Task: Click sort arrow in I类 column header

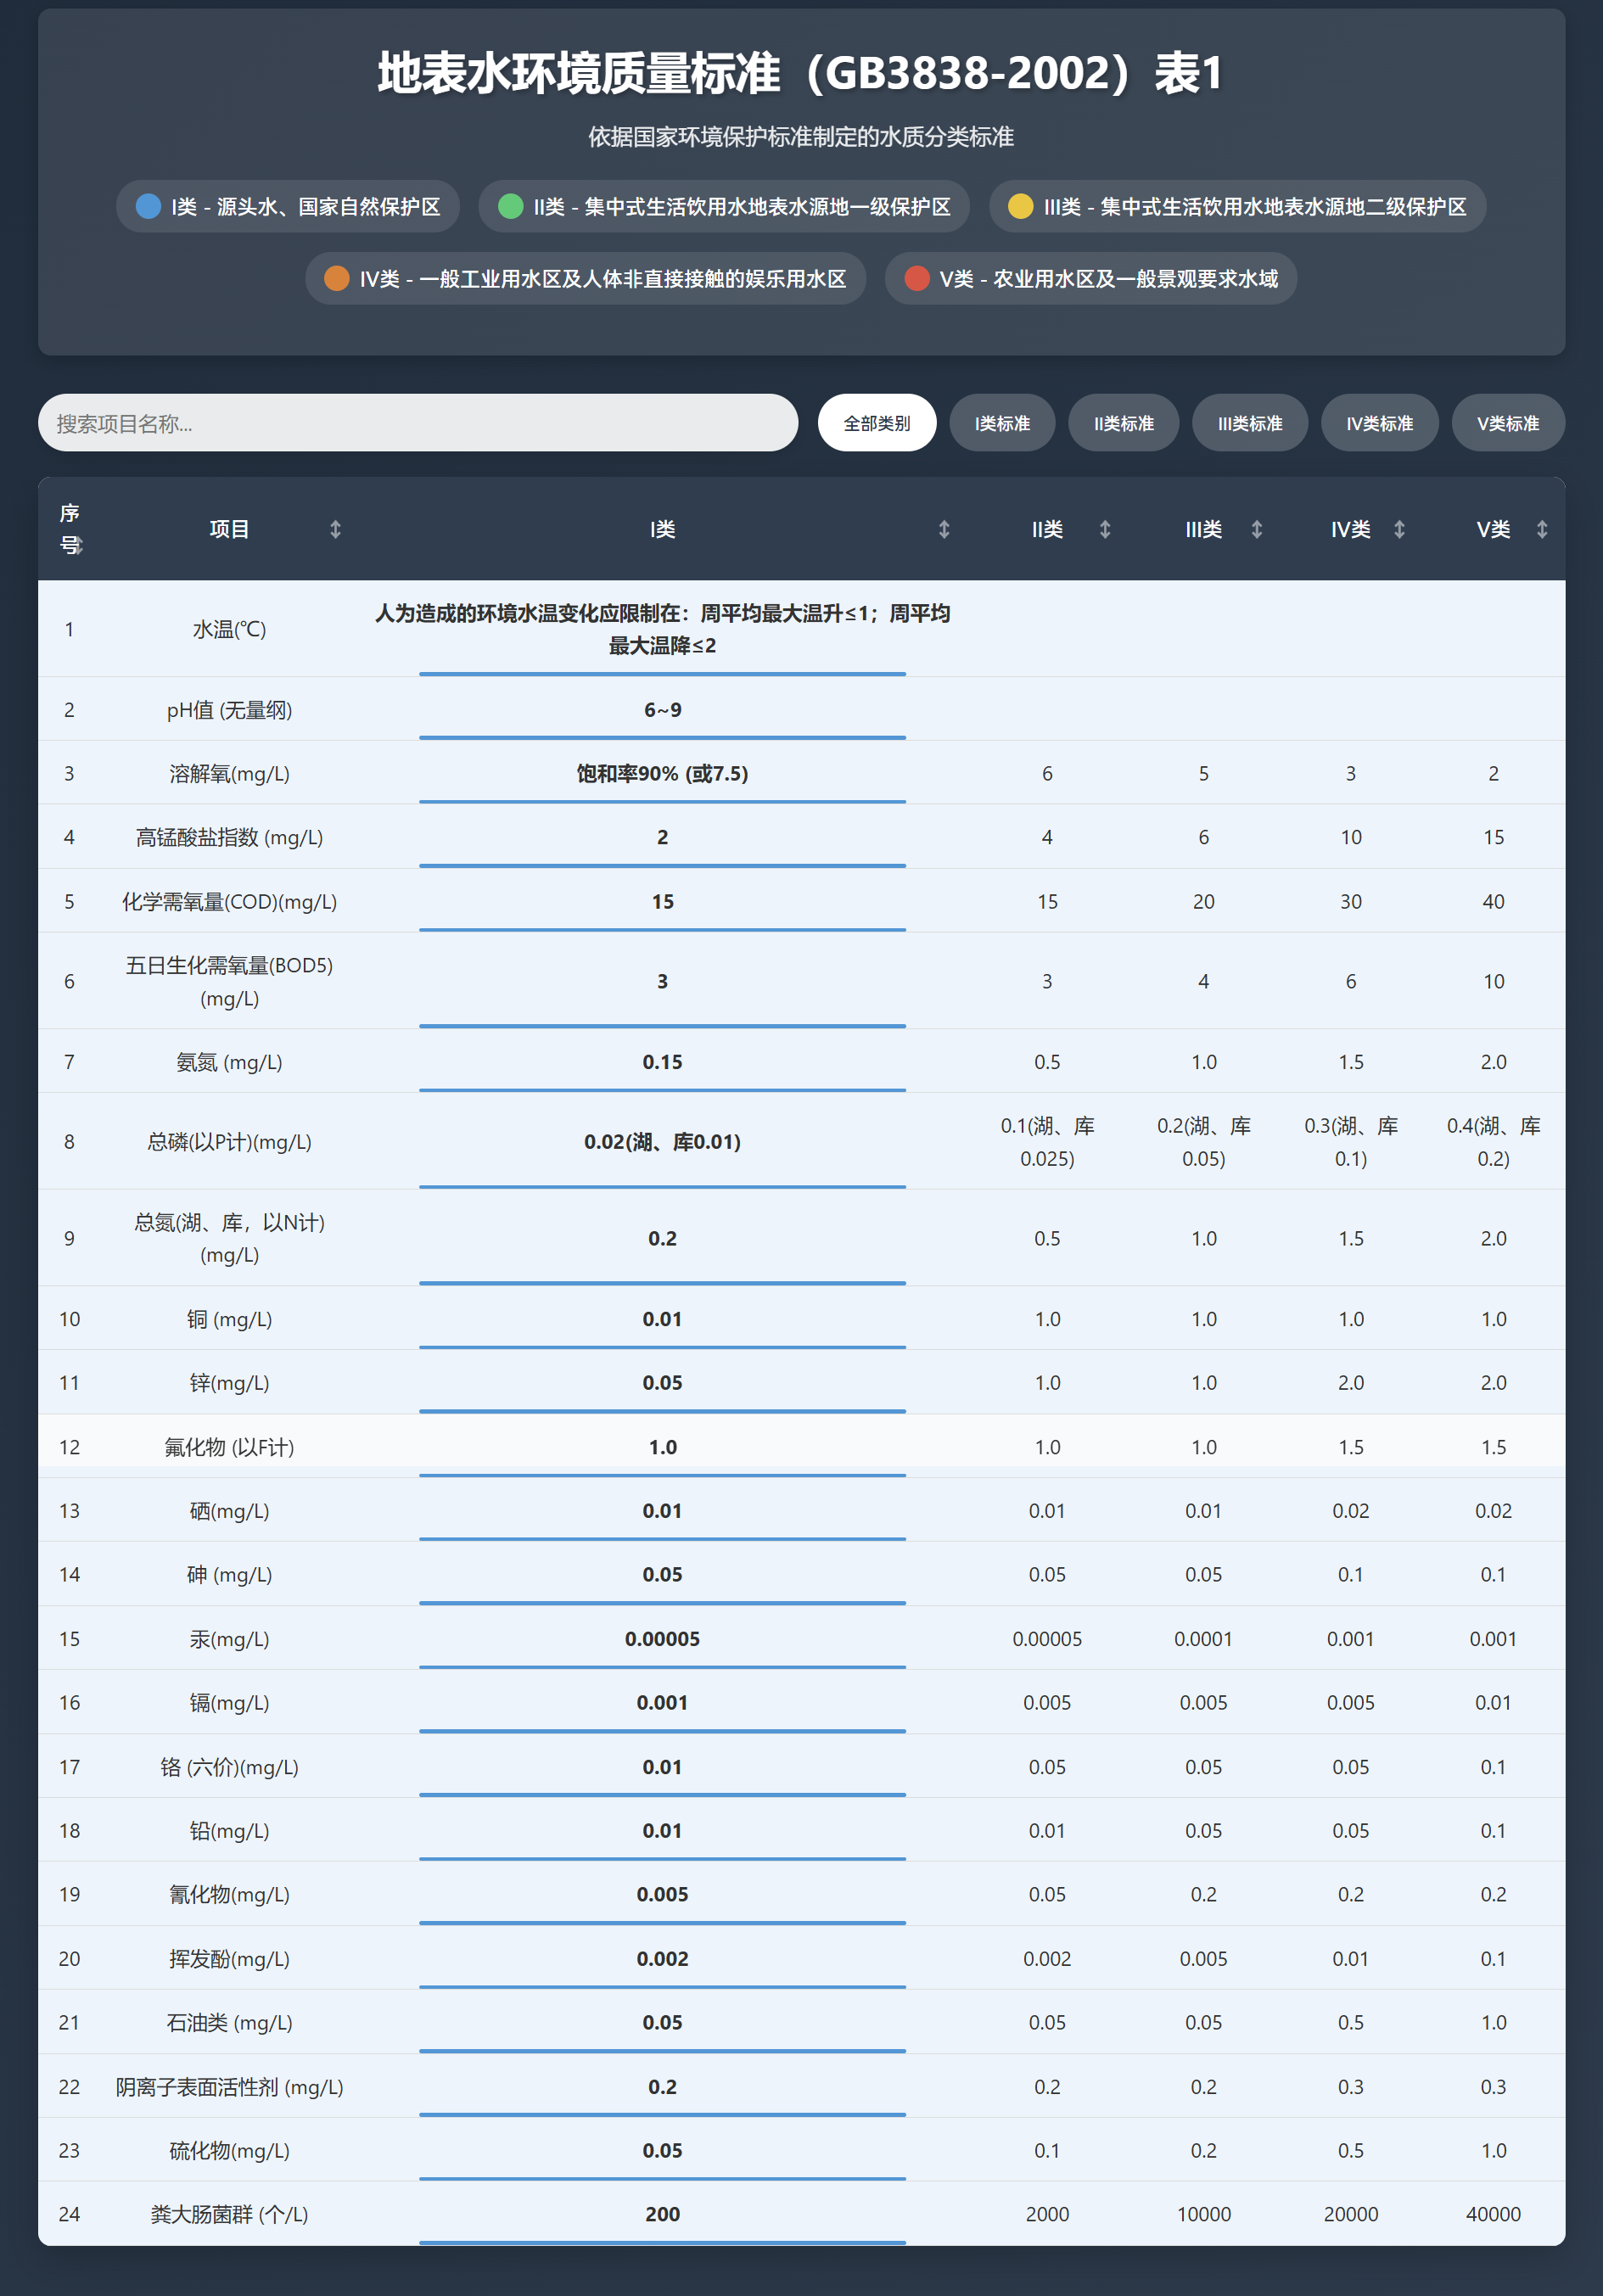Action: coord(944,529)
